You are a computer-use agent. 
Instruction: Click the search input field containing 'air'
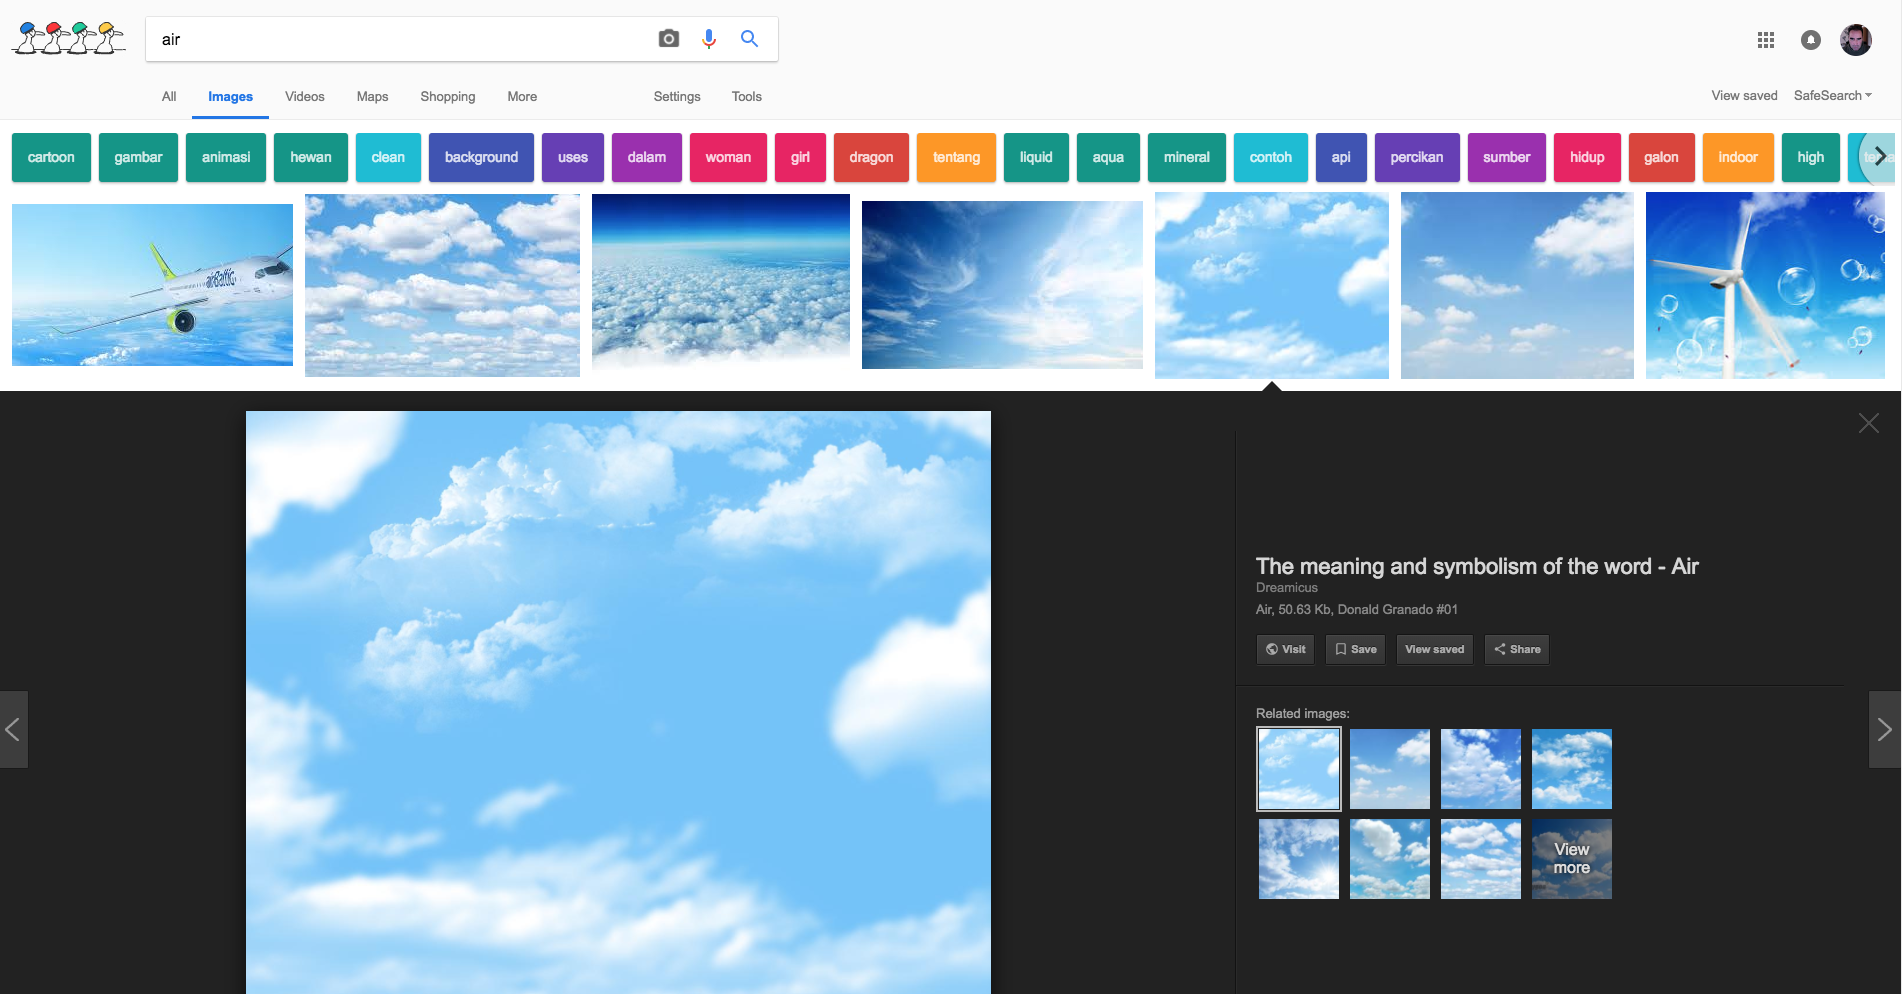click(x=400, y=40)
